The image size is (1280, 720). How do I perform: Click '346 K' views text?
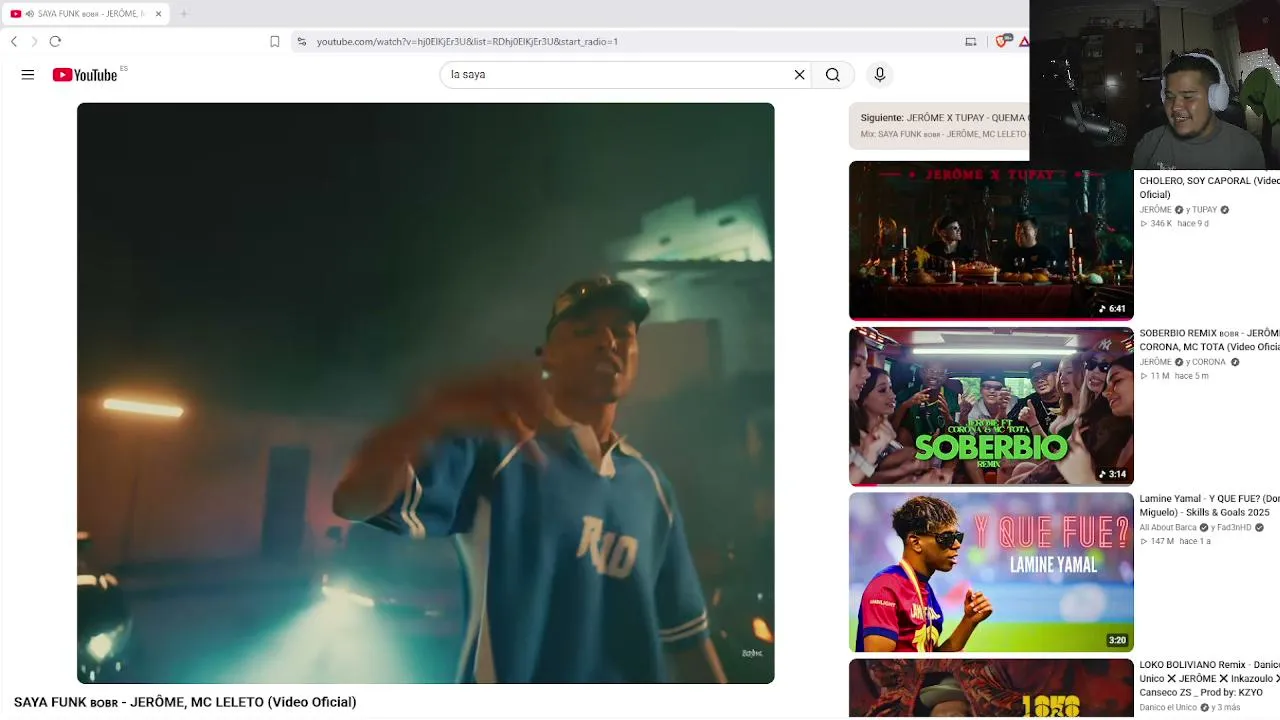[1160, 223]
